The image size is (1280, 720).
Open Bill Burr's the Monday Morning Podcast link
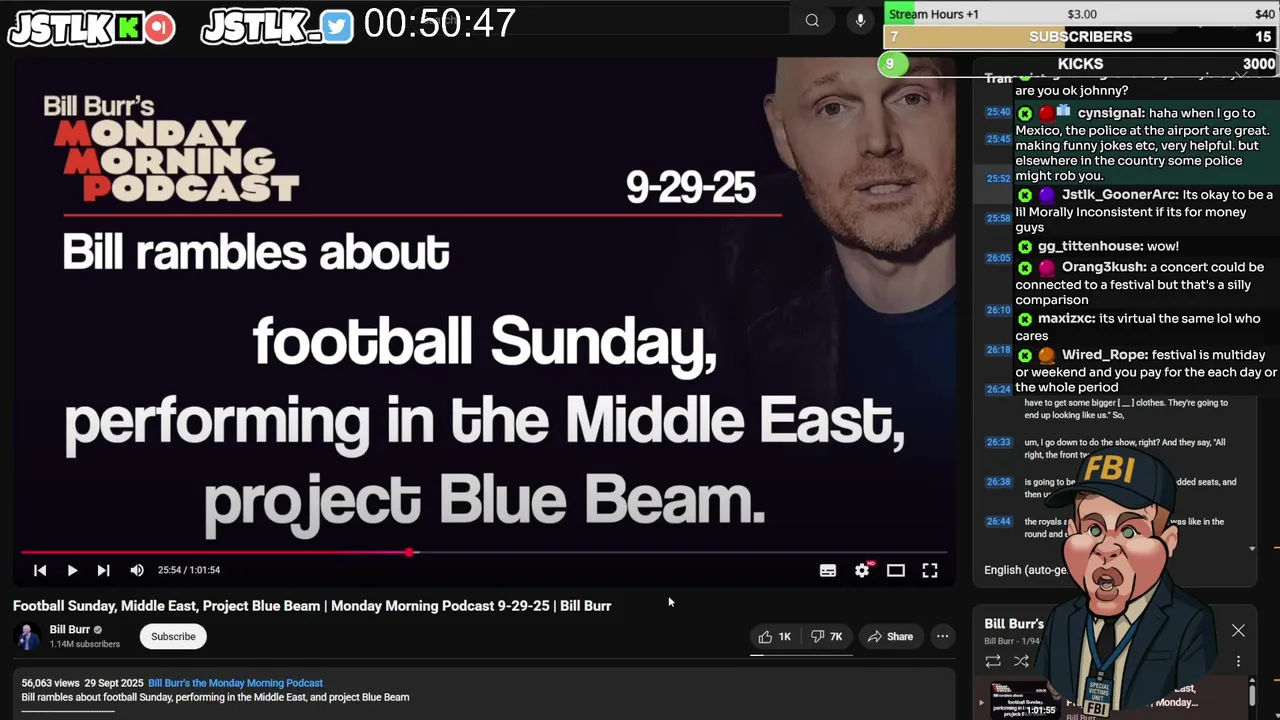(235, 683)
